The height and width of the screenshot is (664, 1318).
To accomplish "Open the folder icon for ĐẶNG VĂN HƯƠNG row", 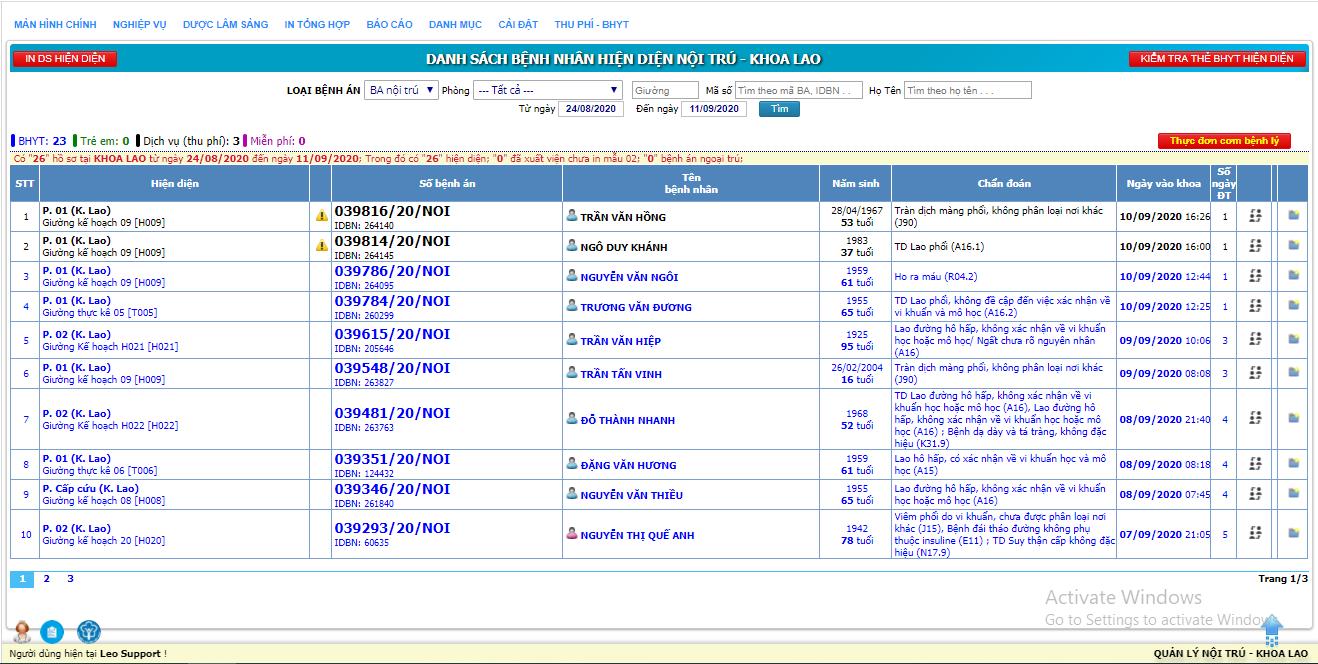I will point(1294,463).
